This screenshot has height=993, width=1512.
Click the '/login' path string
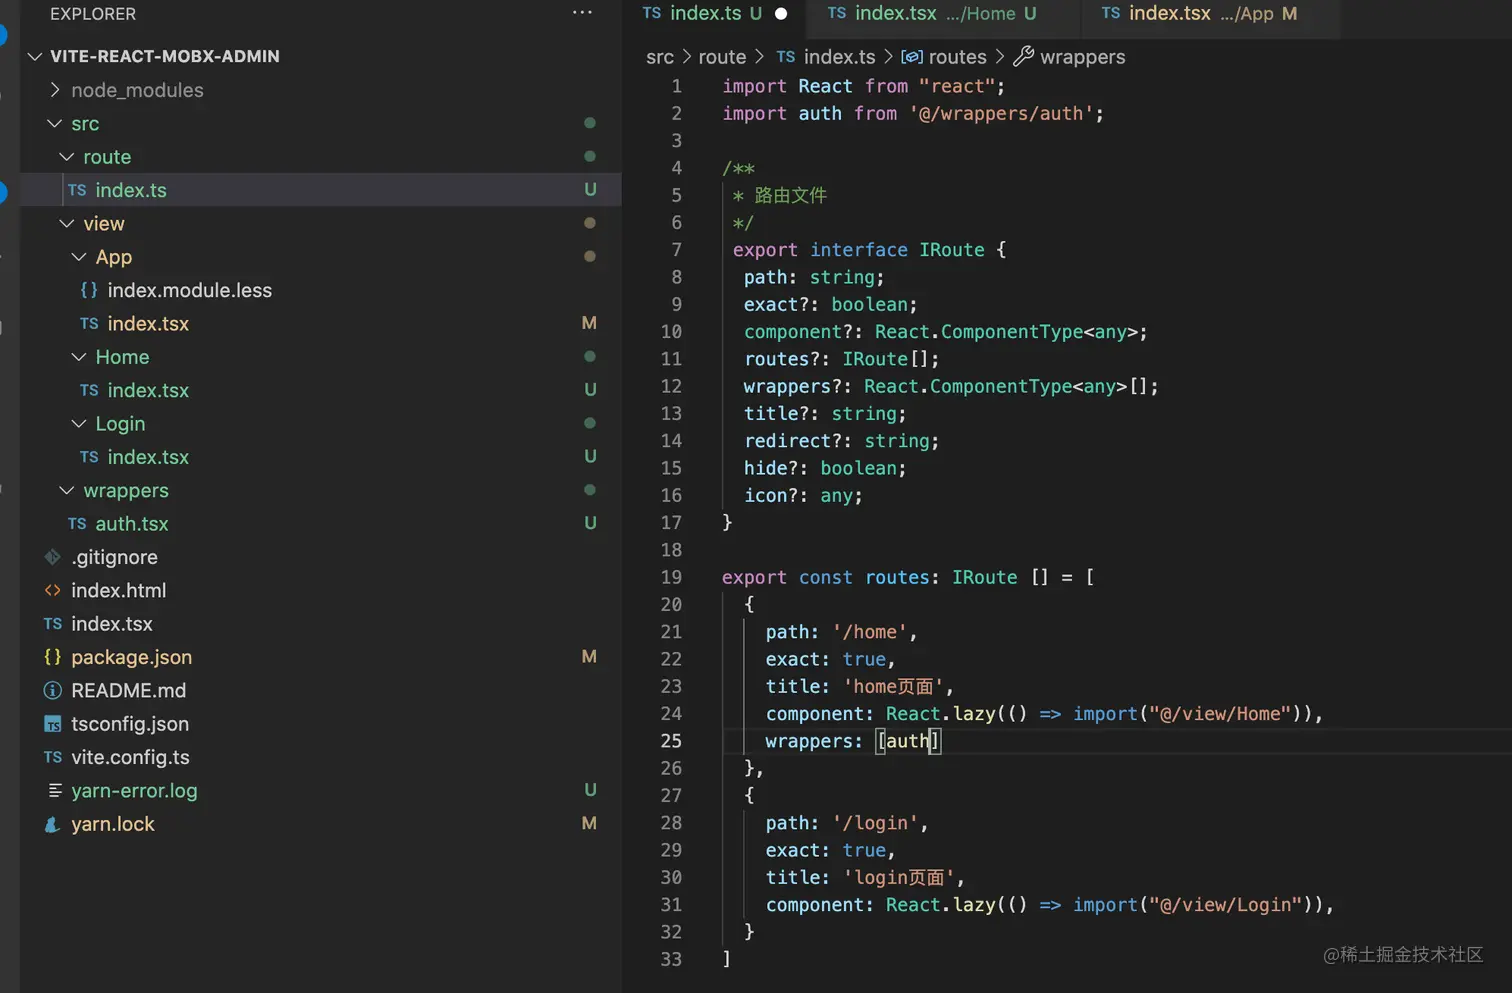tap(875, 823)
